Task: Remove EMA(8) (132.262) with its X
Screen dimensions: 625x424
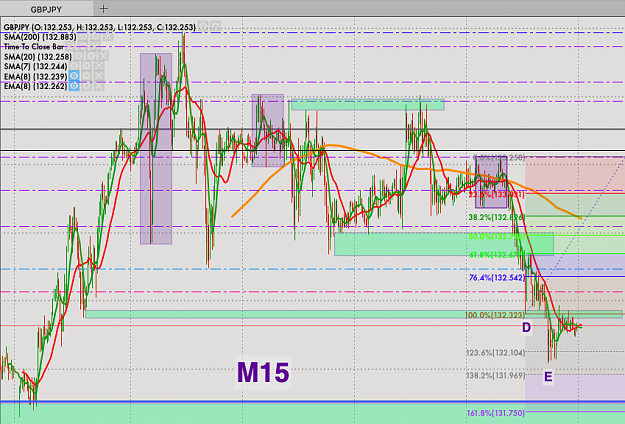Action: 99,86
